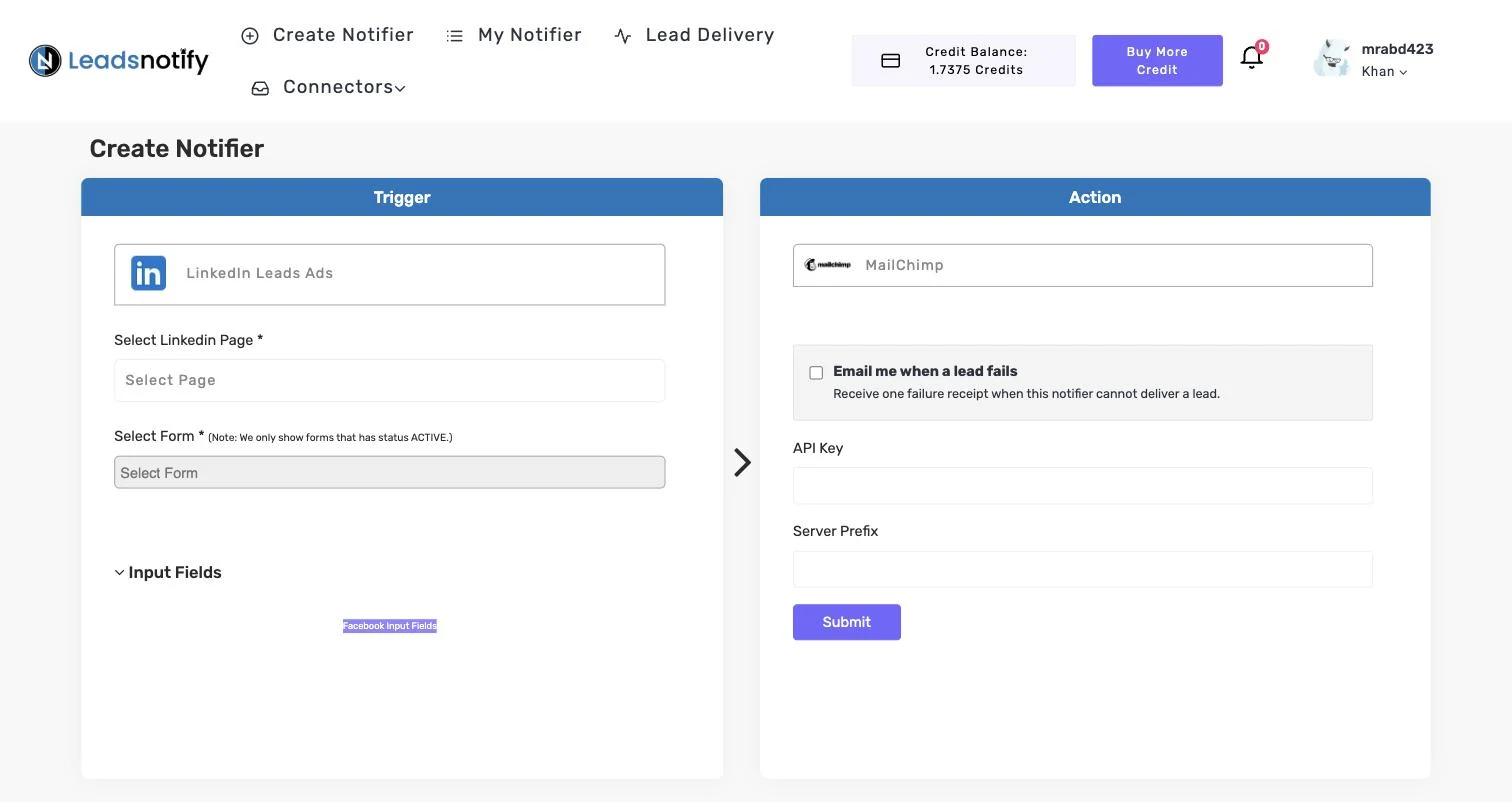Open the MailChimp action selector
Image resolution: width=1512 pixels, height=802 pixels.
1082,265
